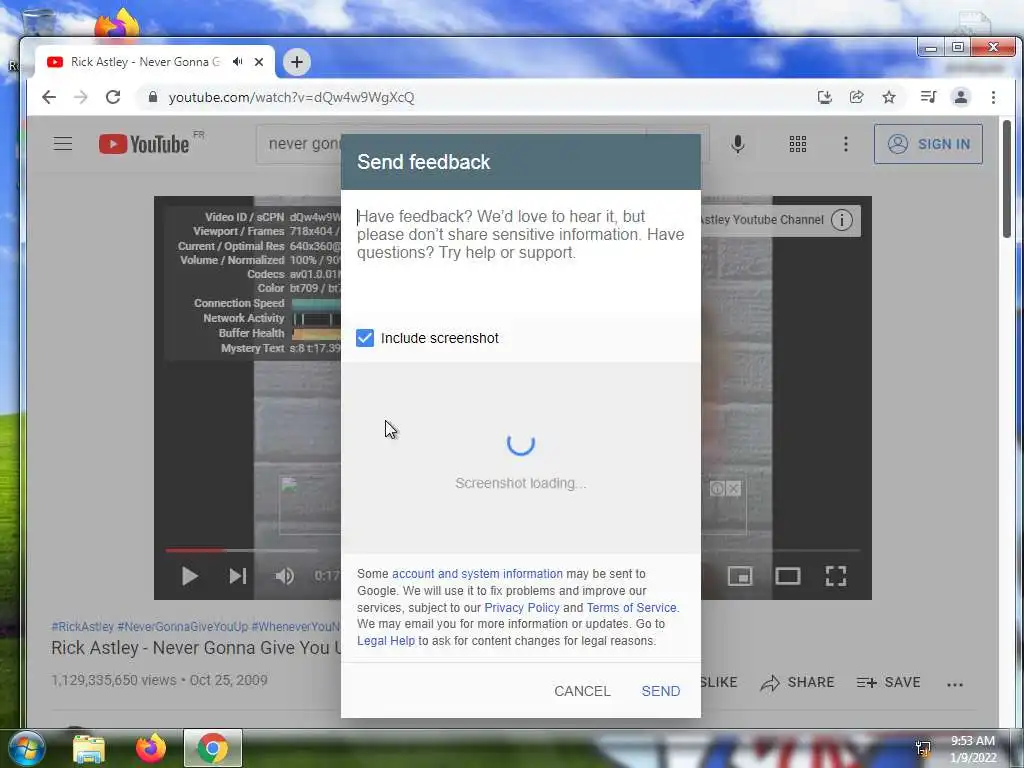
Task: Click the SEND button in feedback dialog
Action: click(x=660, y=691)
